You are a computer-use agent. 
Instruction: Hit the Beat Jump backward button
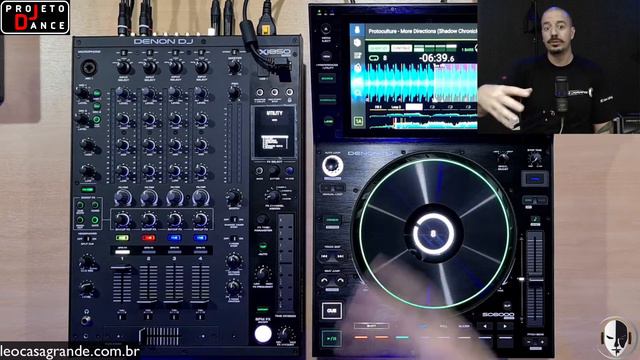(x=324, y=281)
